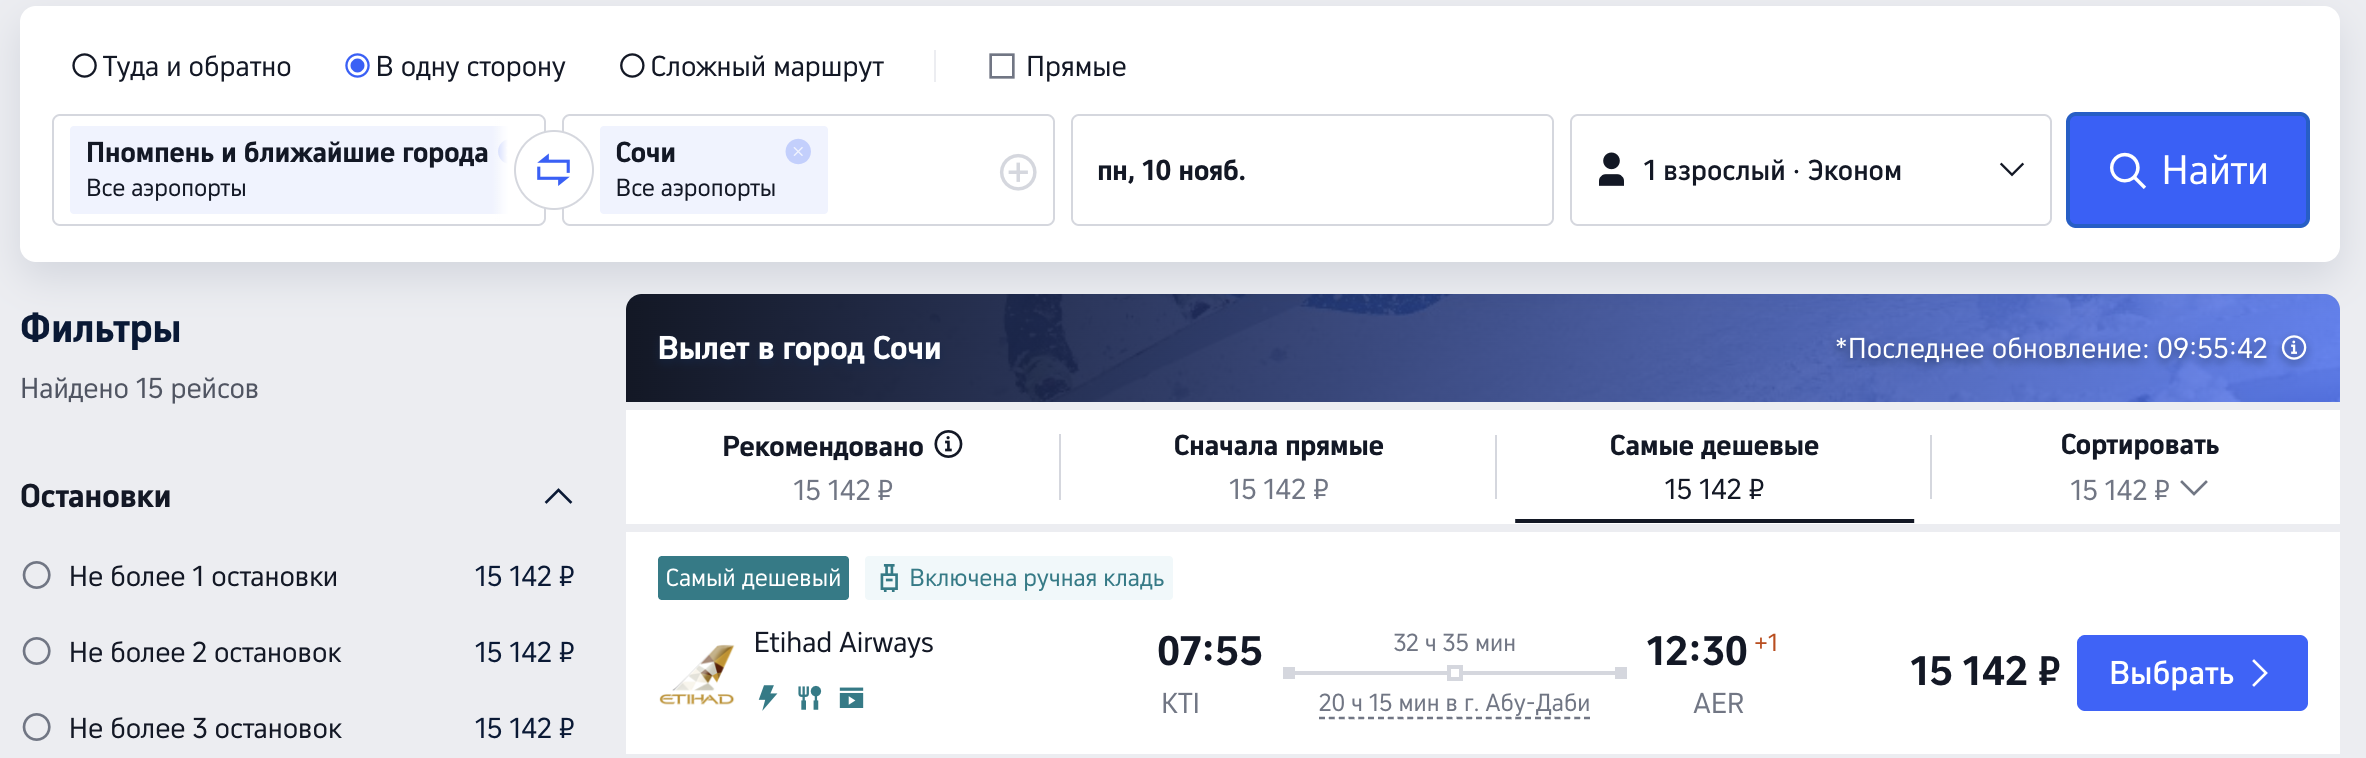Click the lightning bolt amenity icon

pyautogui.click(x=767, y=697)
